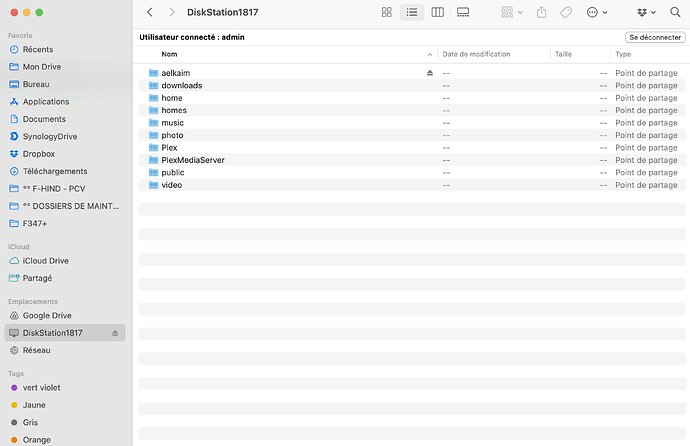This screenshot has width=690, height=446.
Task: Open Applications in the sidebar
Action: point(65,102)
